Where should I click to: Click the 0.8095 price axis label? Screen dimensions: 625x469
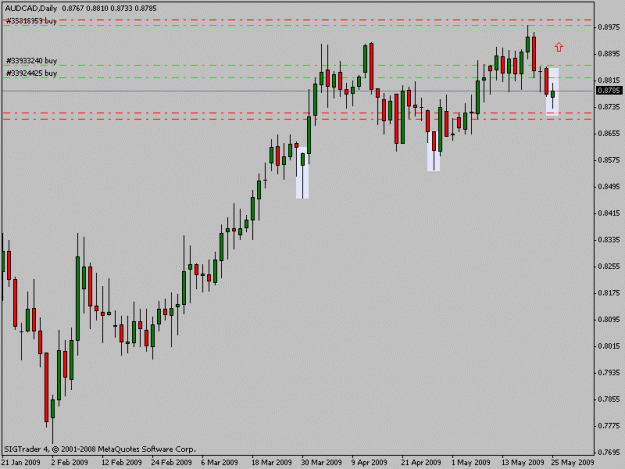coord(609,320)
